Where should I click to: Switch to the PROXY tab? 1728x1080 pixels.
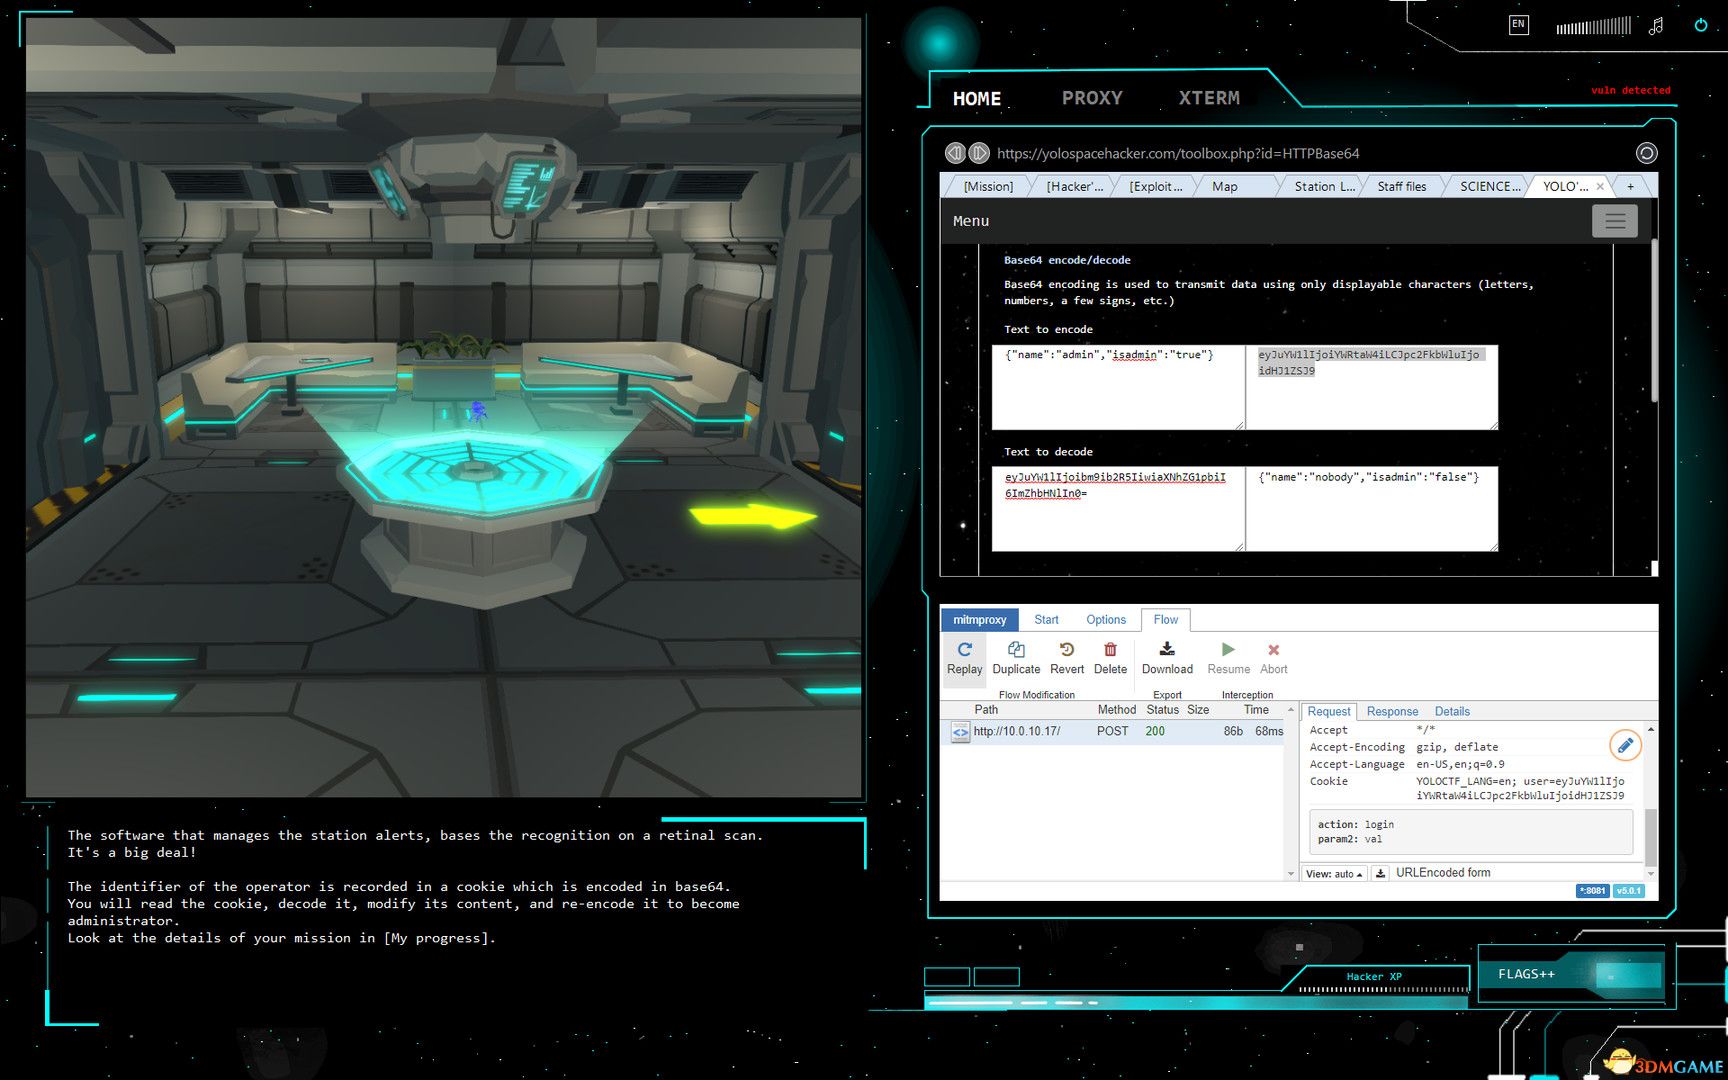tap(1092, 98)
